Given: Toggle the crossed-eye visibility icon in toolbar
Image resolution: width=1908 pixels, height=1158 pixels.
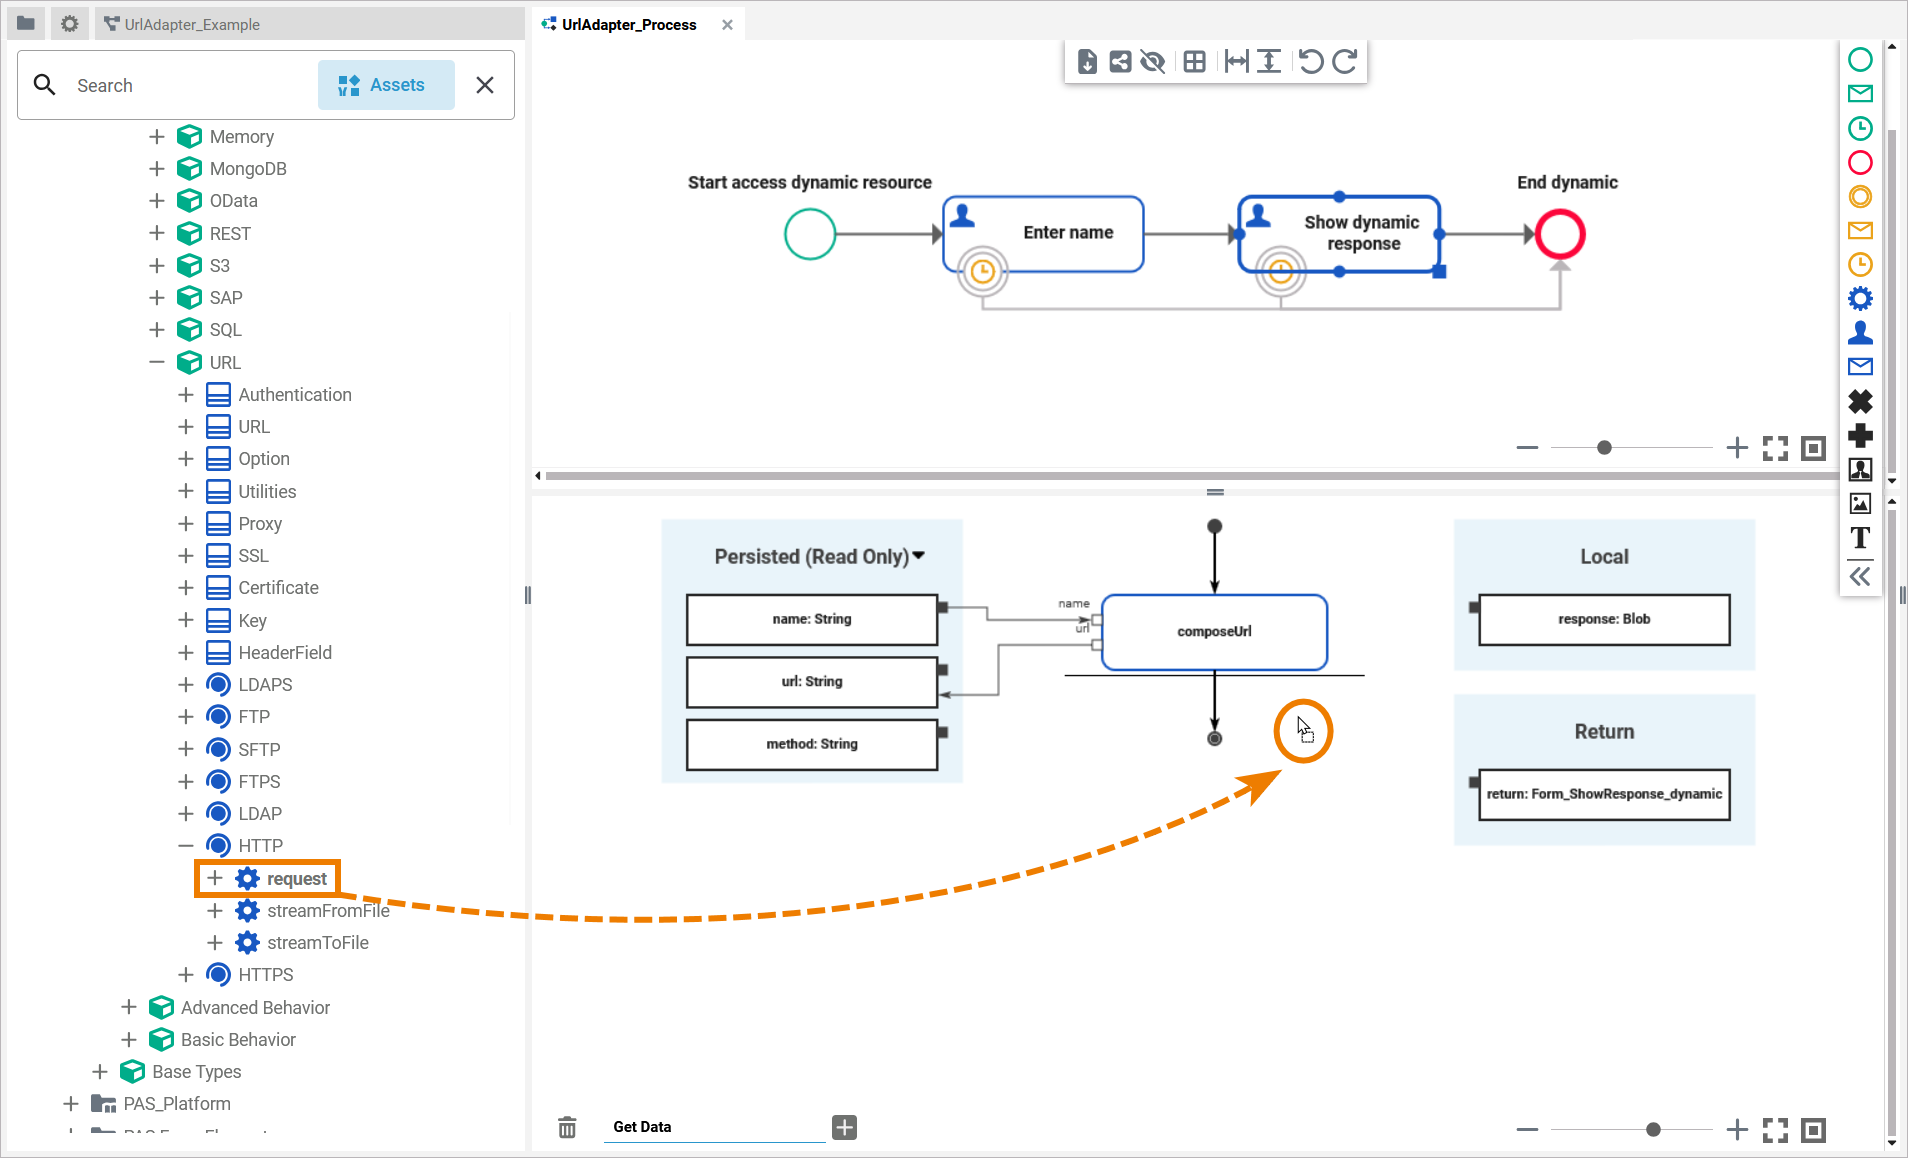Looking at the screenshot, I should [1153, 62].
